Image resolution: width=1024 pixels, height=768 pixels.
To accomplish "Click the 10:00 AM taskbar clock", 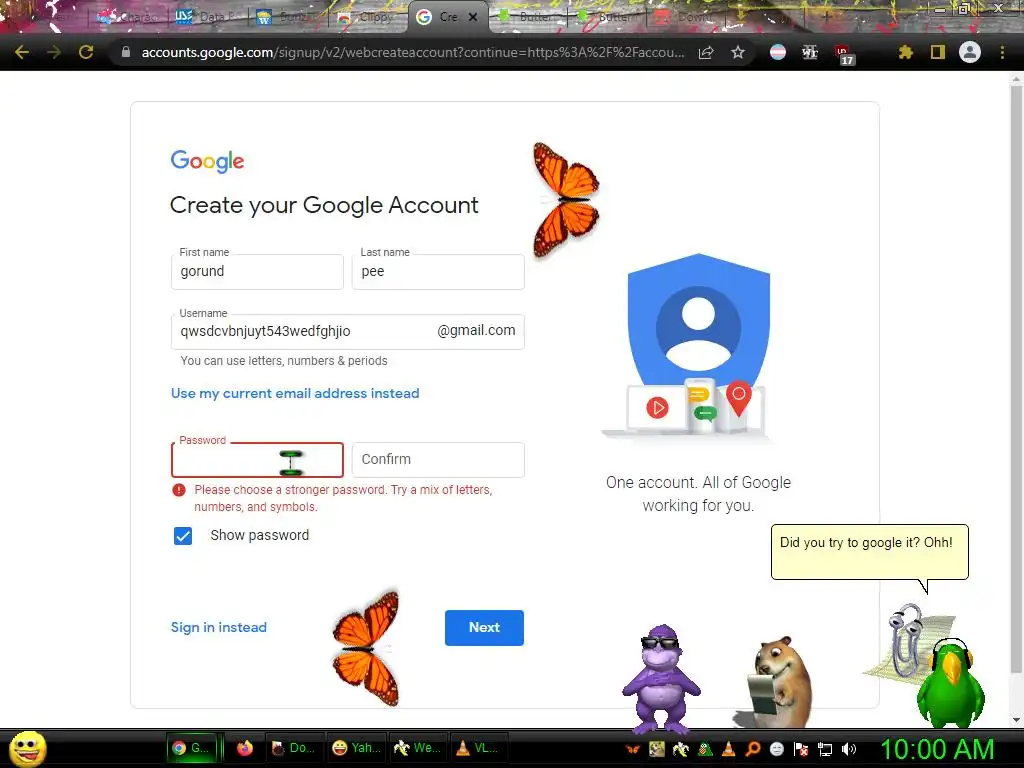I will 937,749.
